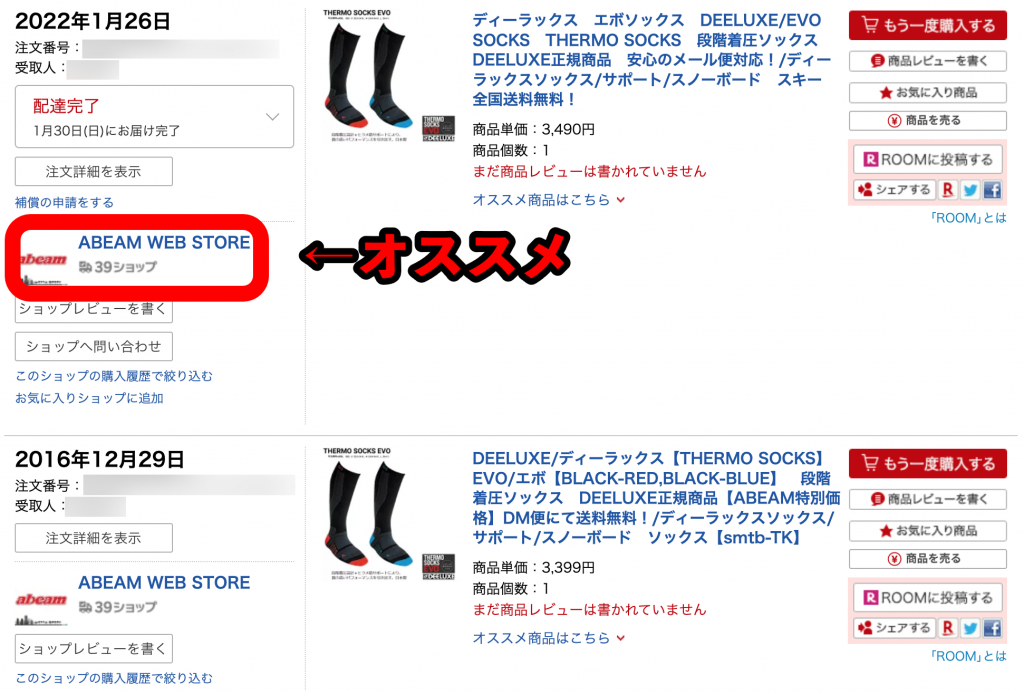The image size is (1024, 694).
Task: Click Rakuten R share icon for 2016 order
Action: pos(948,628)
